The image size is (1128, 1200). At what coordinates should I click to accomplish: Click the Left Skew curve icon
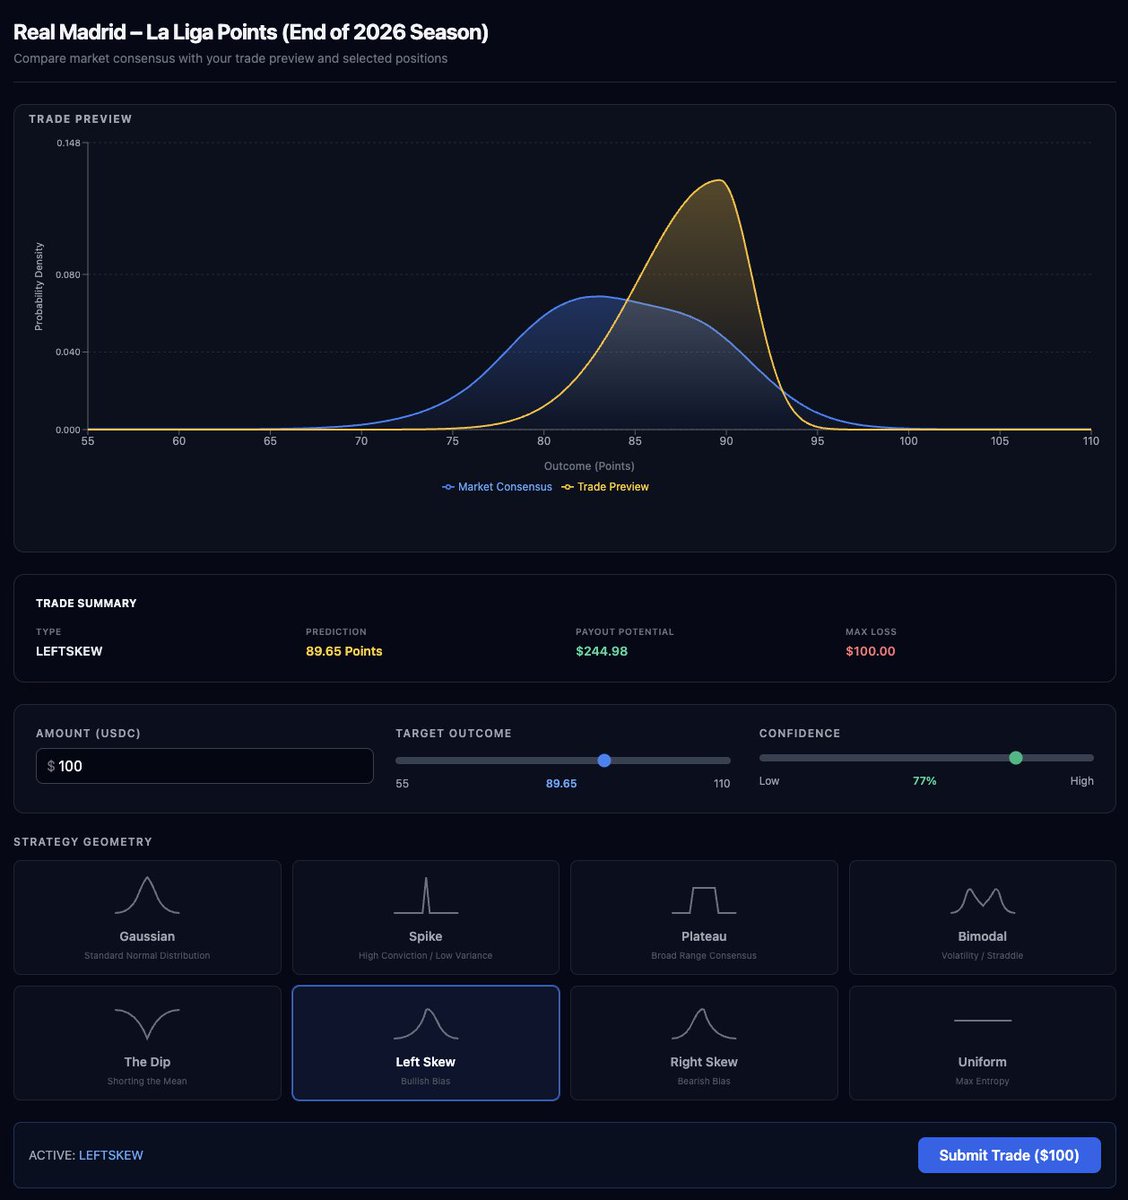point(425,1024)
